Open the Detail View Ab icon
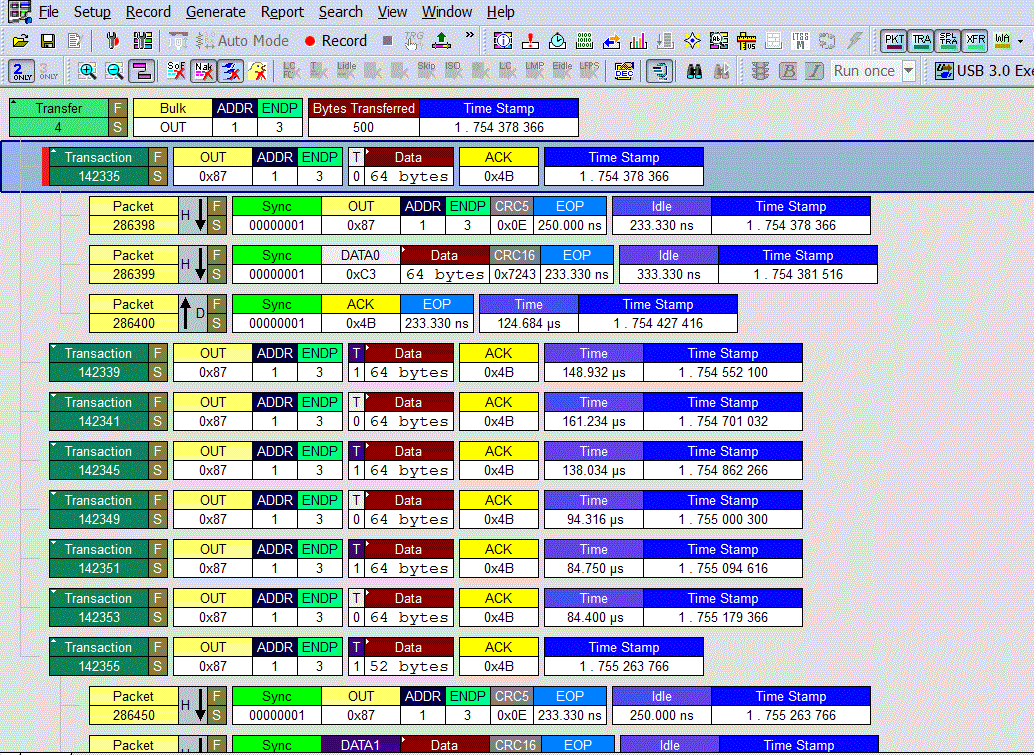This screenshot has width=1034, height=755. 719,41
